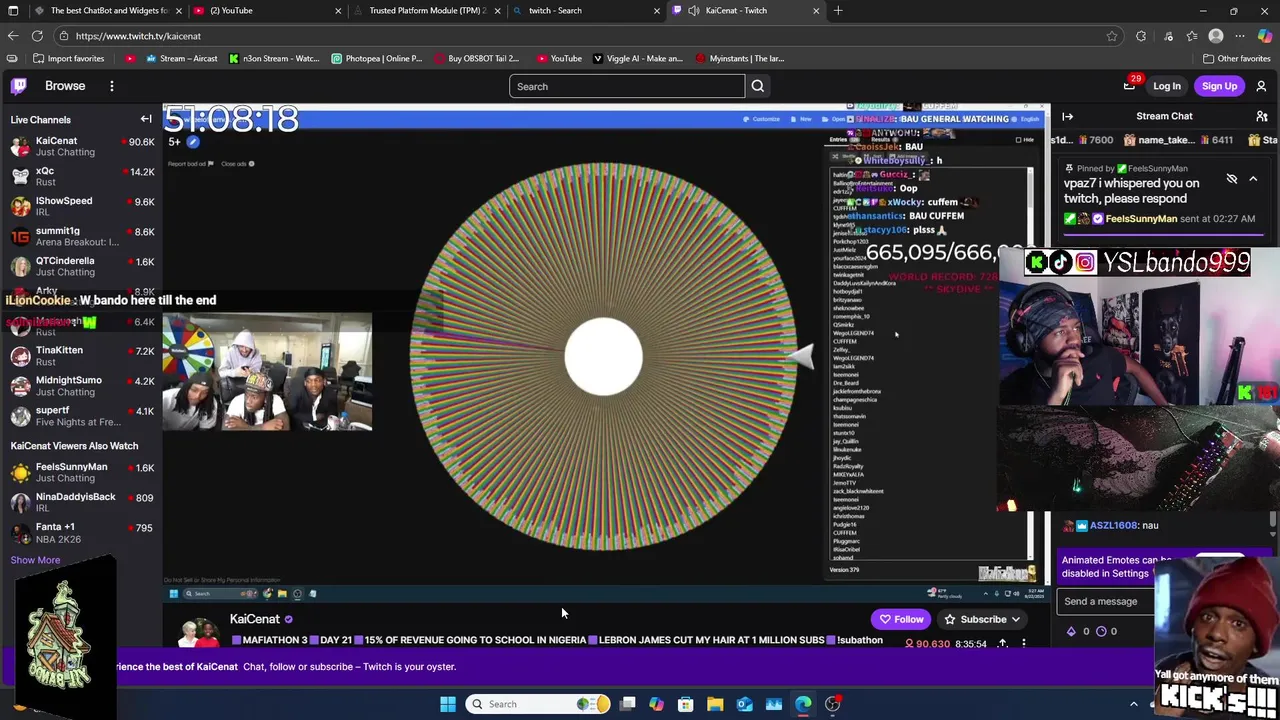Open Photopea bookmark
This screenshot has height=720, width=1280.
coord(377,58)
